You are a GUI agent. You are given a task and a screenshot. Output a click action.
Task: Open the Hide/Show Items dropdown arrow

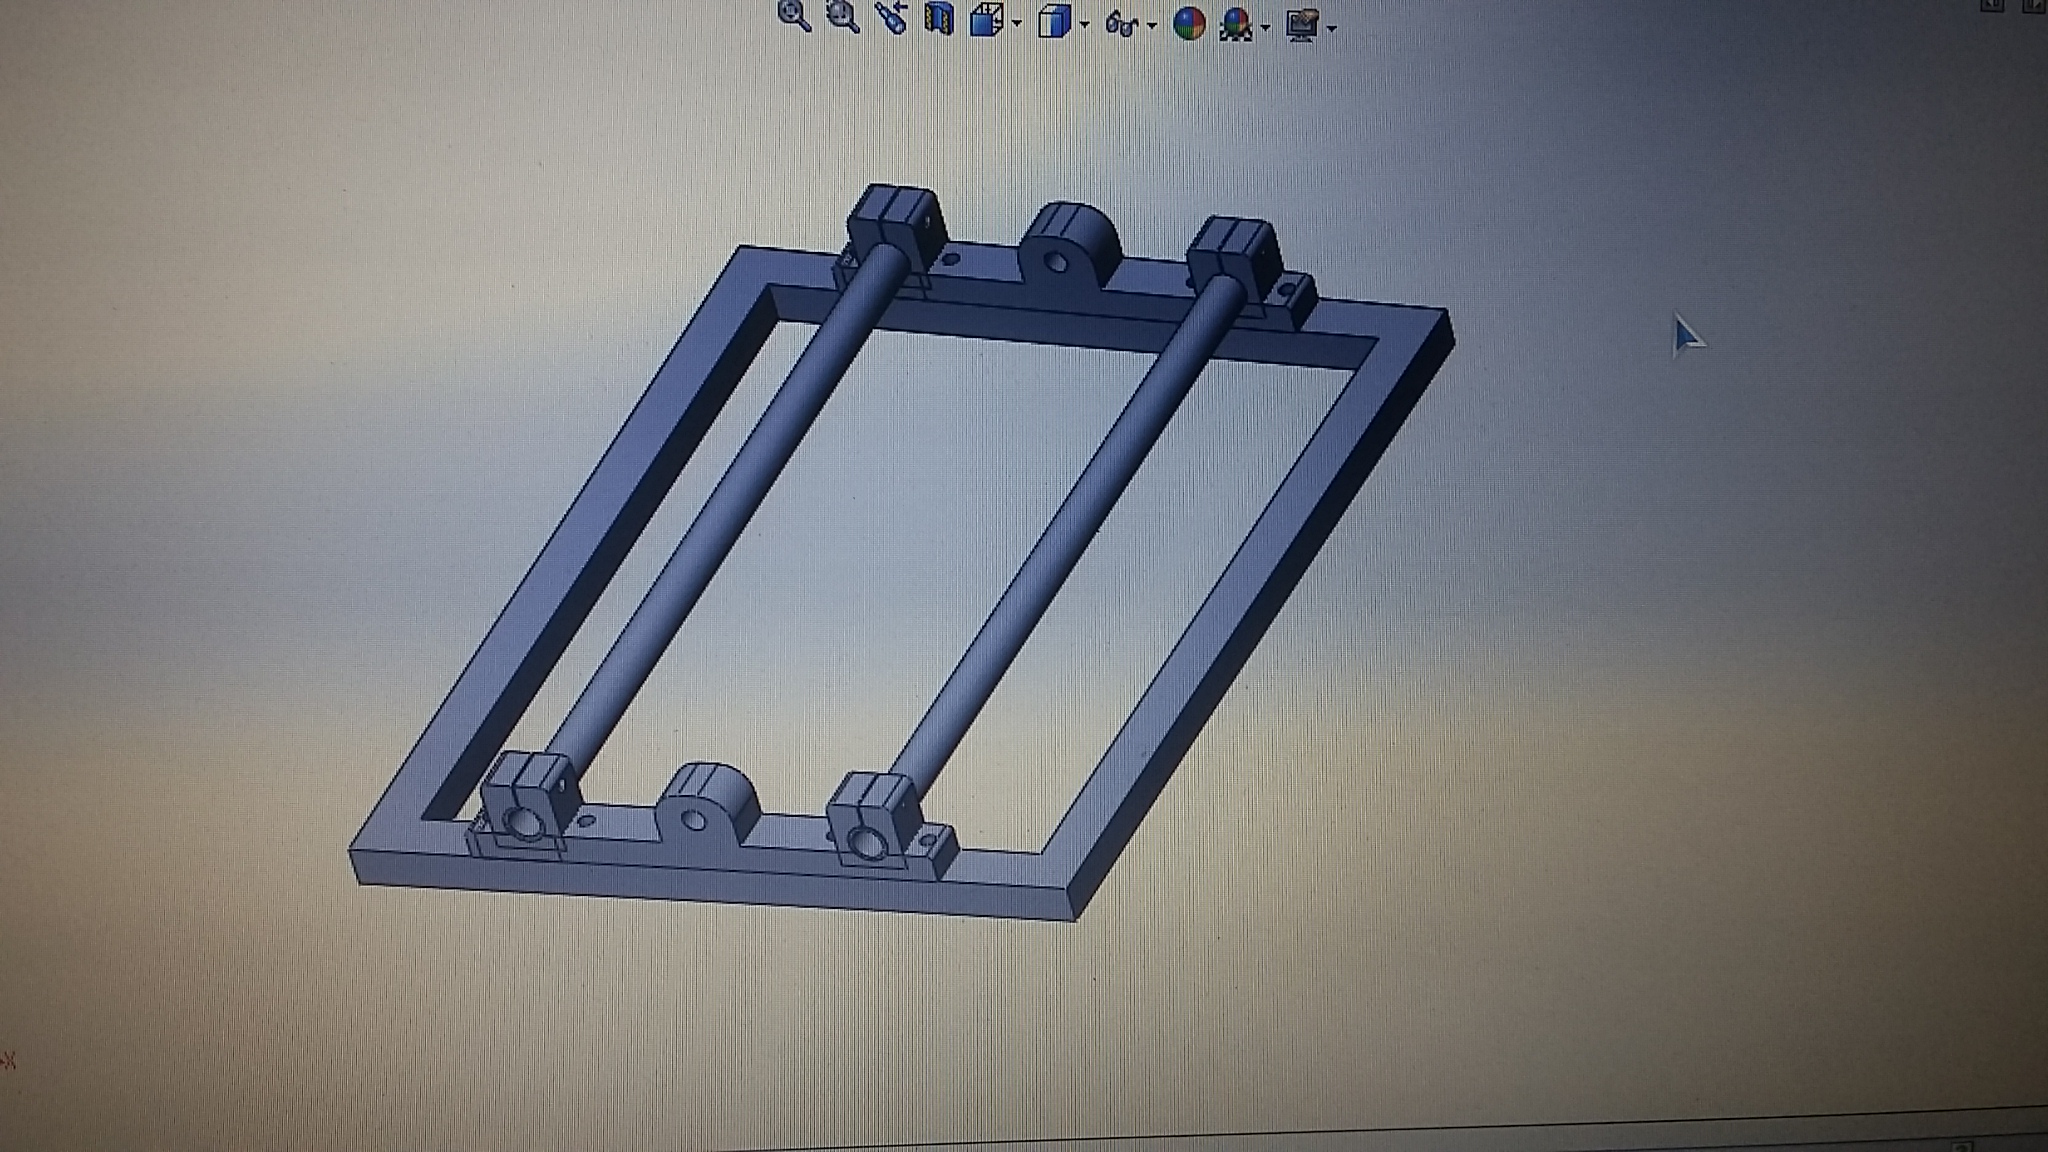[x=1152, y=25]
